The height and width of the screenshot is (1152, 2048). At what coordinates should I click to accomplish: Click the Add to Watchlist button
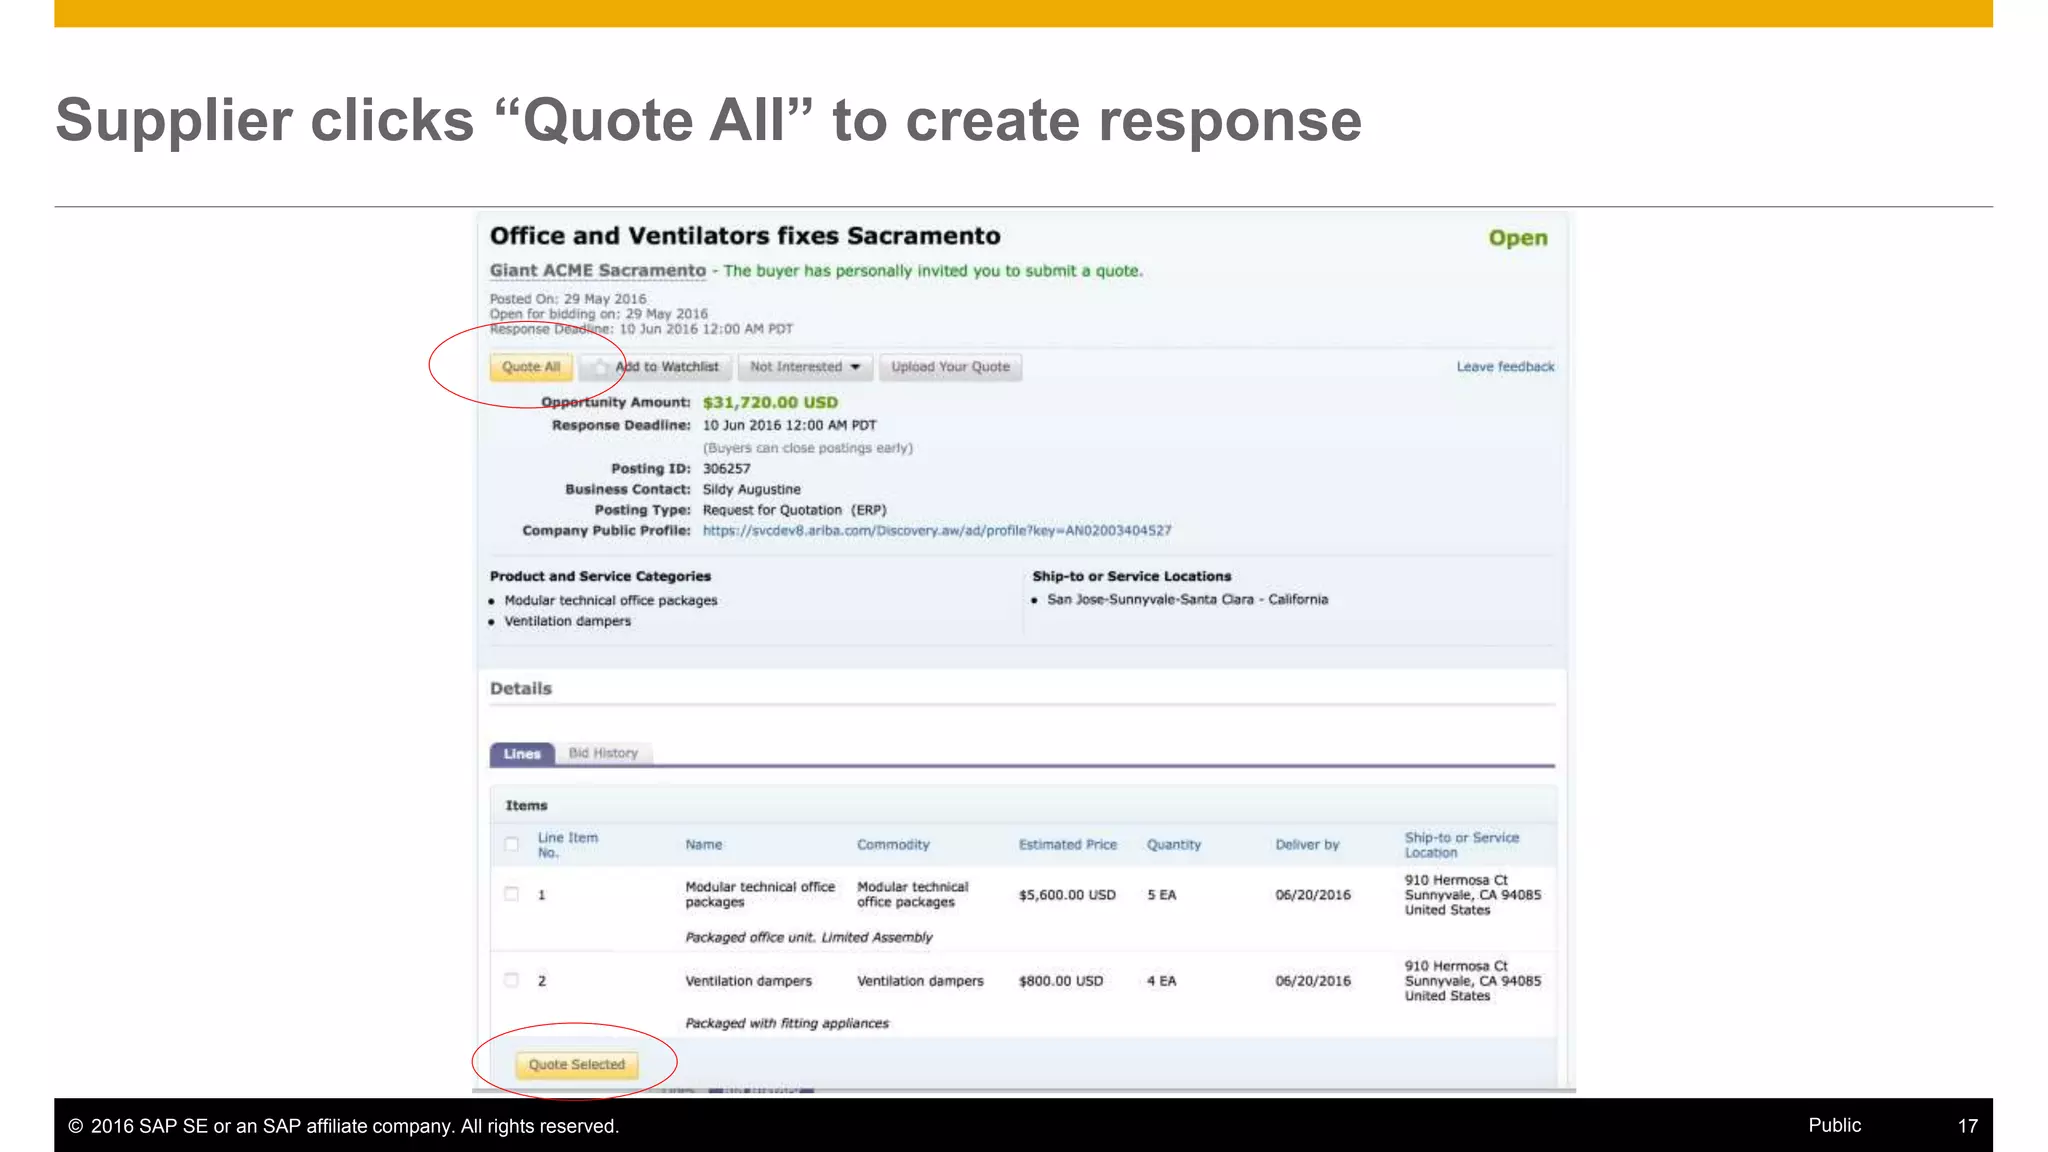point(656,367)
